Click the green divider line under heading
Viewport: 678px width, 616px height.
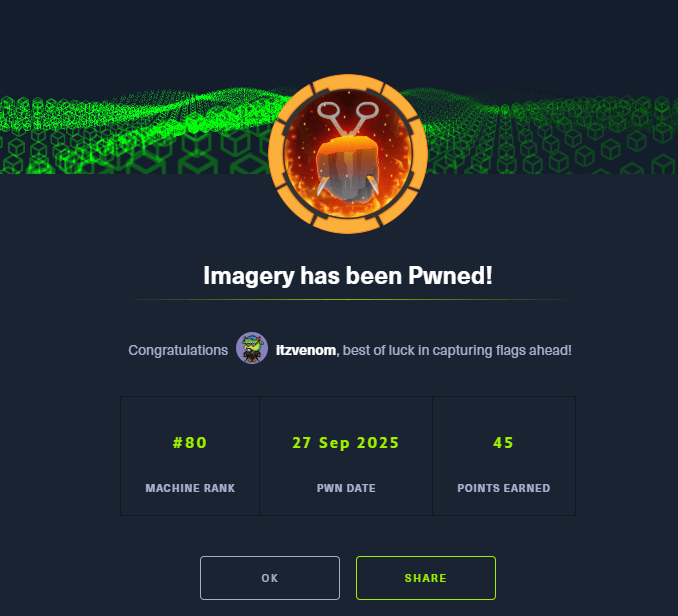[349, 299]
